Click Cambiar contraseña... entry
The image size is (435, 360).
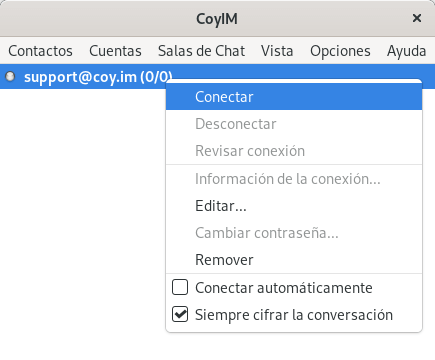(294, 233)
